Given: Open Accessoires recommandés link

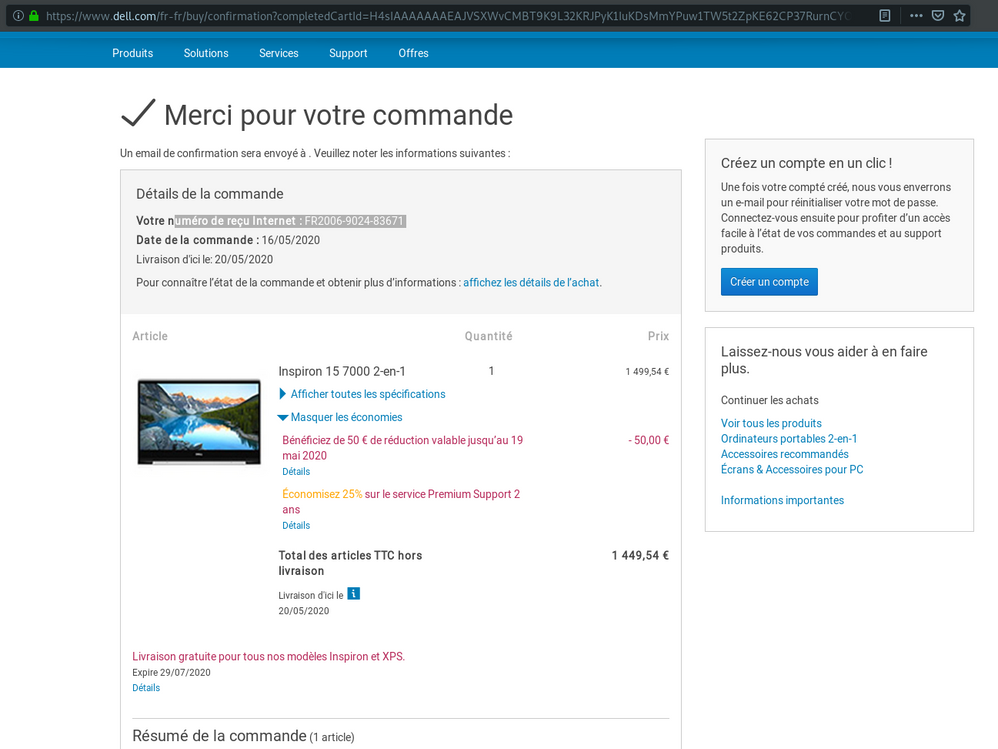Looking at the screenshot, I should click(x=784, y=454).
